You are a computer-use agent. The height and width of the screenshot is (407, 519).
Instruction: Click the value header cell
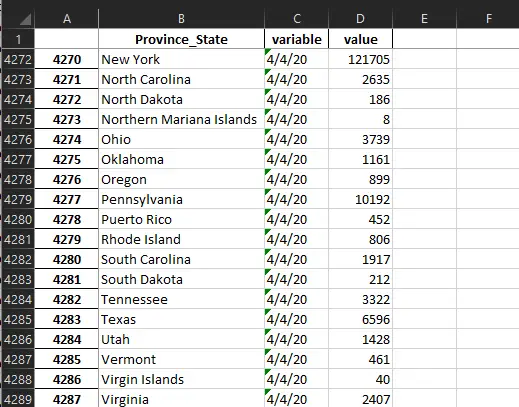(x=360, y=39)
